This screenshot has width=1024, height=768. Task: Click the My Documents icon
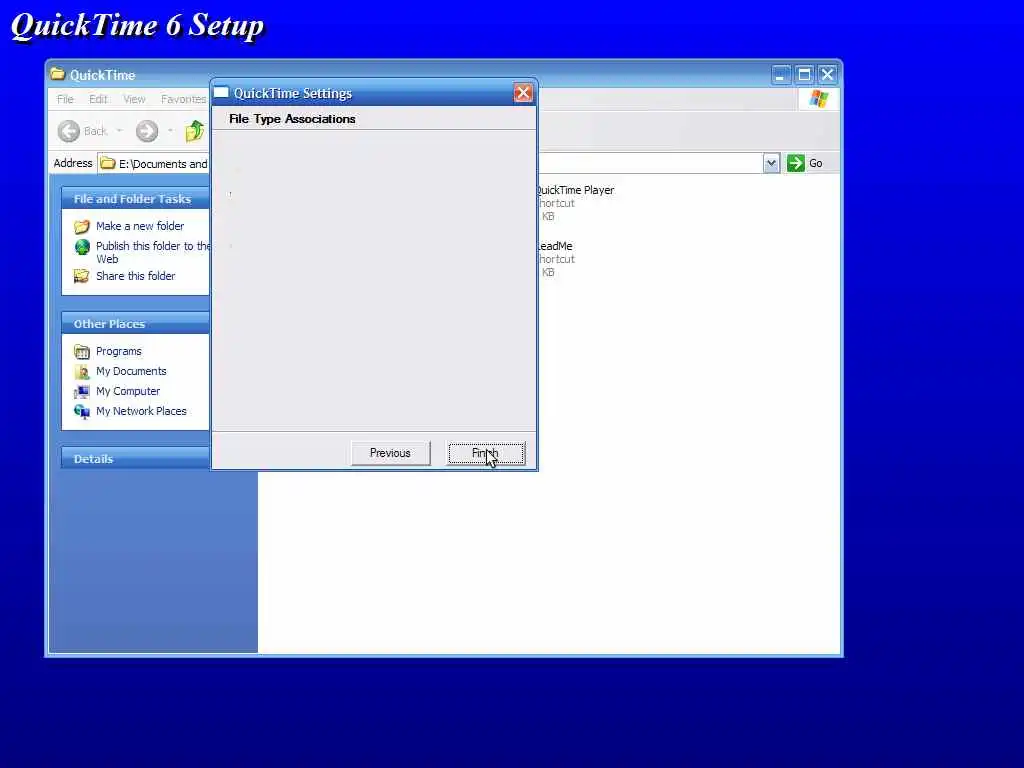coord(82,372)
